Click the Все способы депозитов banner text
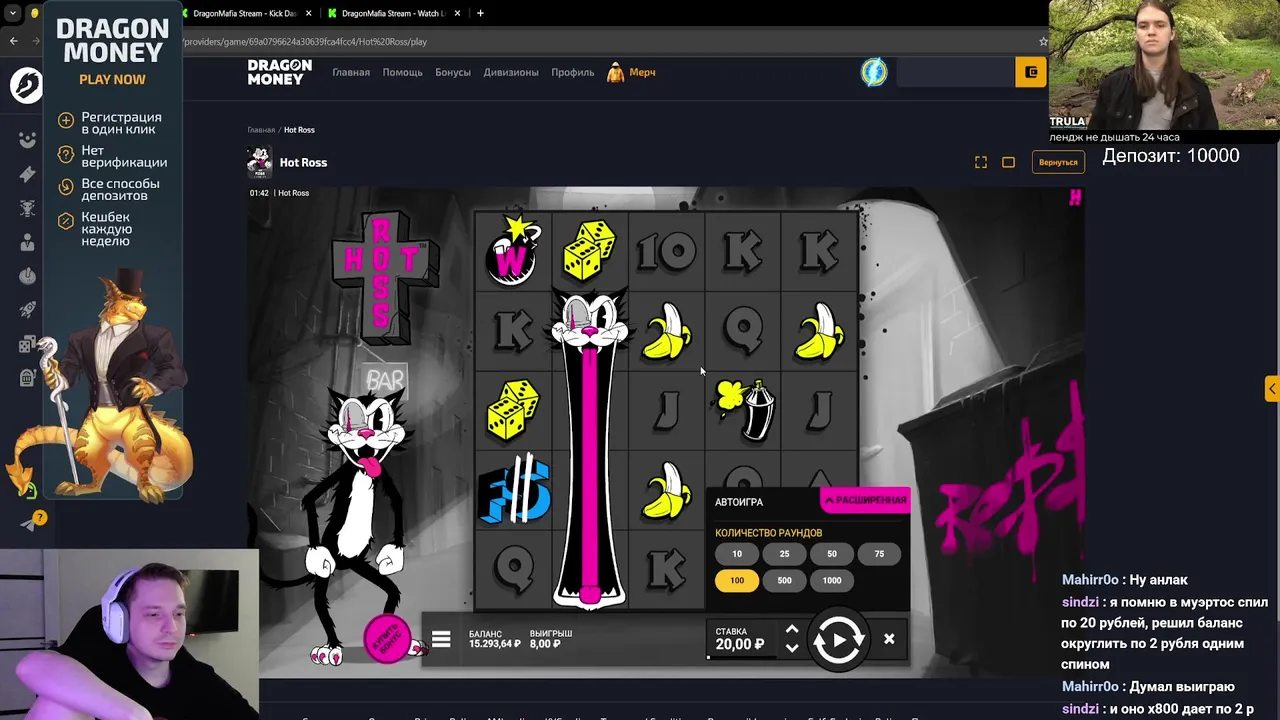 click(120, 189)
